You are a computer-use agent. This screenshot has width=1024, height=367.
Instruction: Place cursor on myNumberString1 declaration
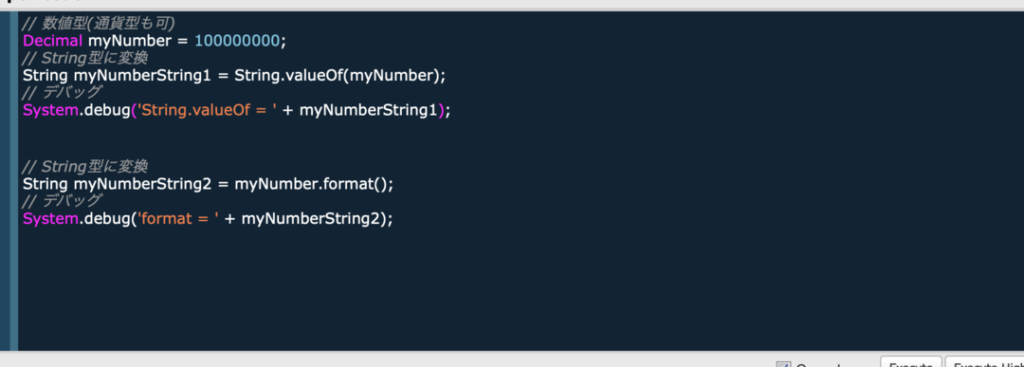coord(142,76)
